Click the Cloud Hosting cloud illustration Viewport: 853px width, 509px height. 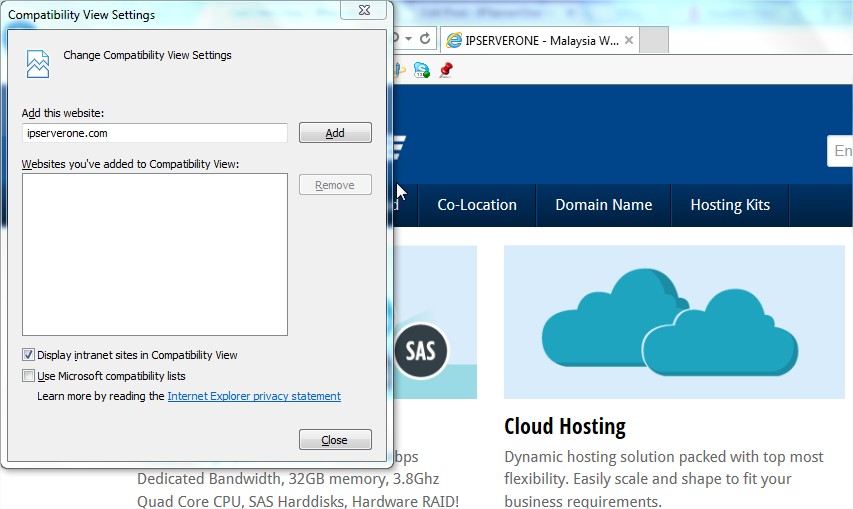pyautogui.click(x=674, y=322)
